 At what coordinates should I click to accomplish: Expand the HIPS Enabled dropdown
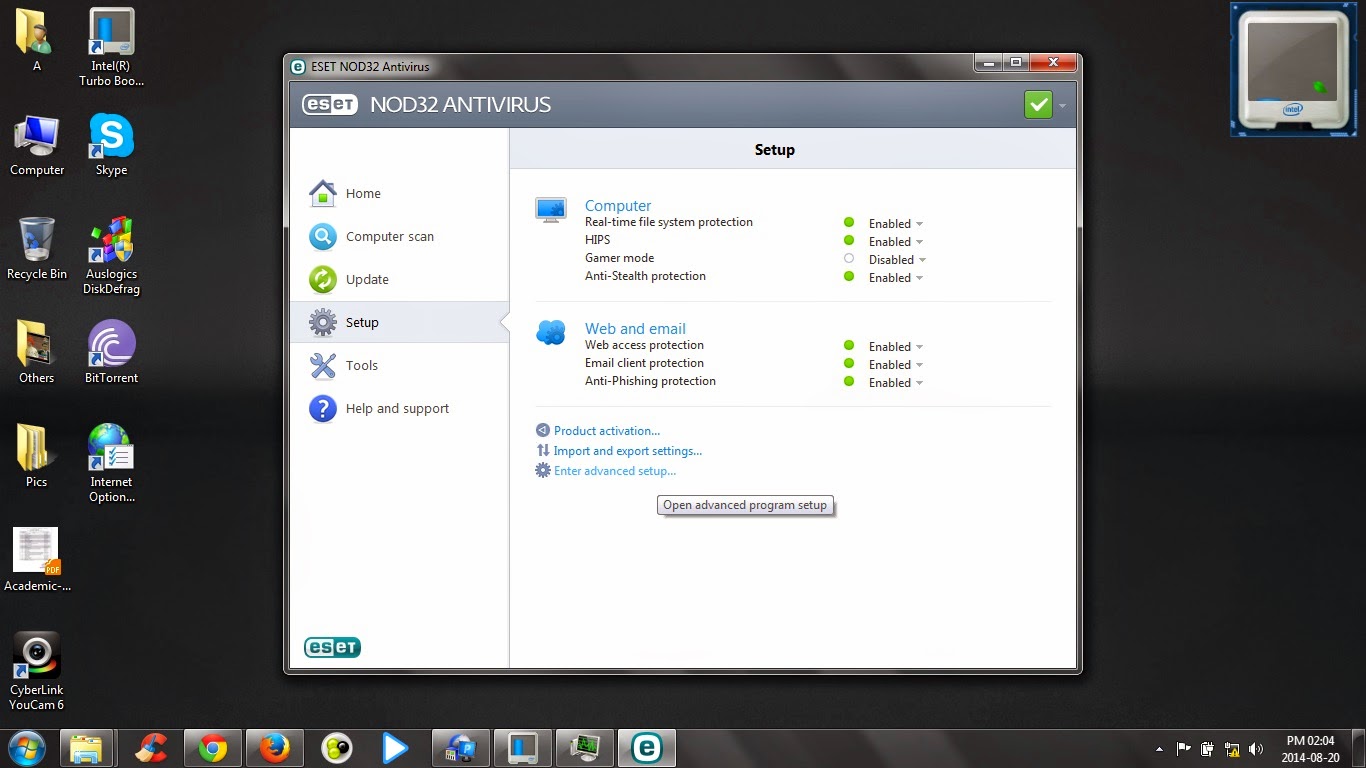(x=896, y=242)
